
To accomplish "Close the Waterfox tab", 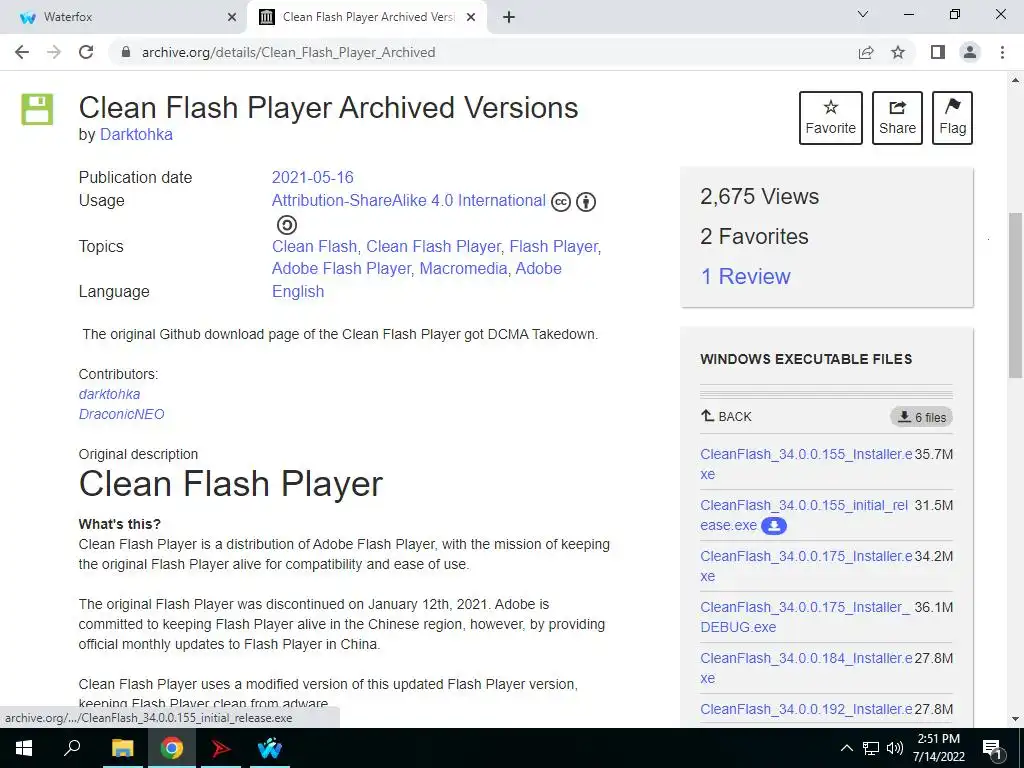I will [x=232, y=18].
